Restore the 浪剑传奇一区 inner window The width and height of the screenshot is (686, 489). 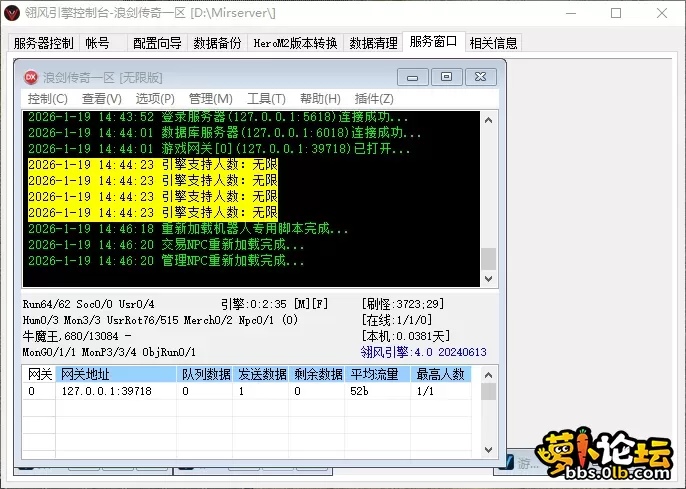coord(446,77)
